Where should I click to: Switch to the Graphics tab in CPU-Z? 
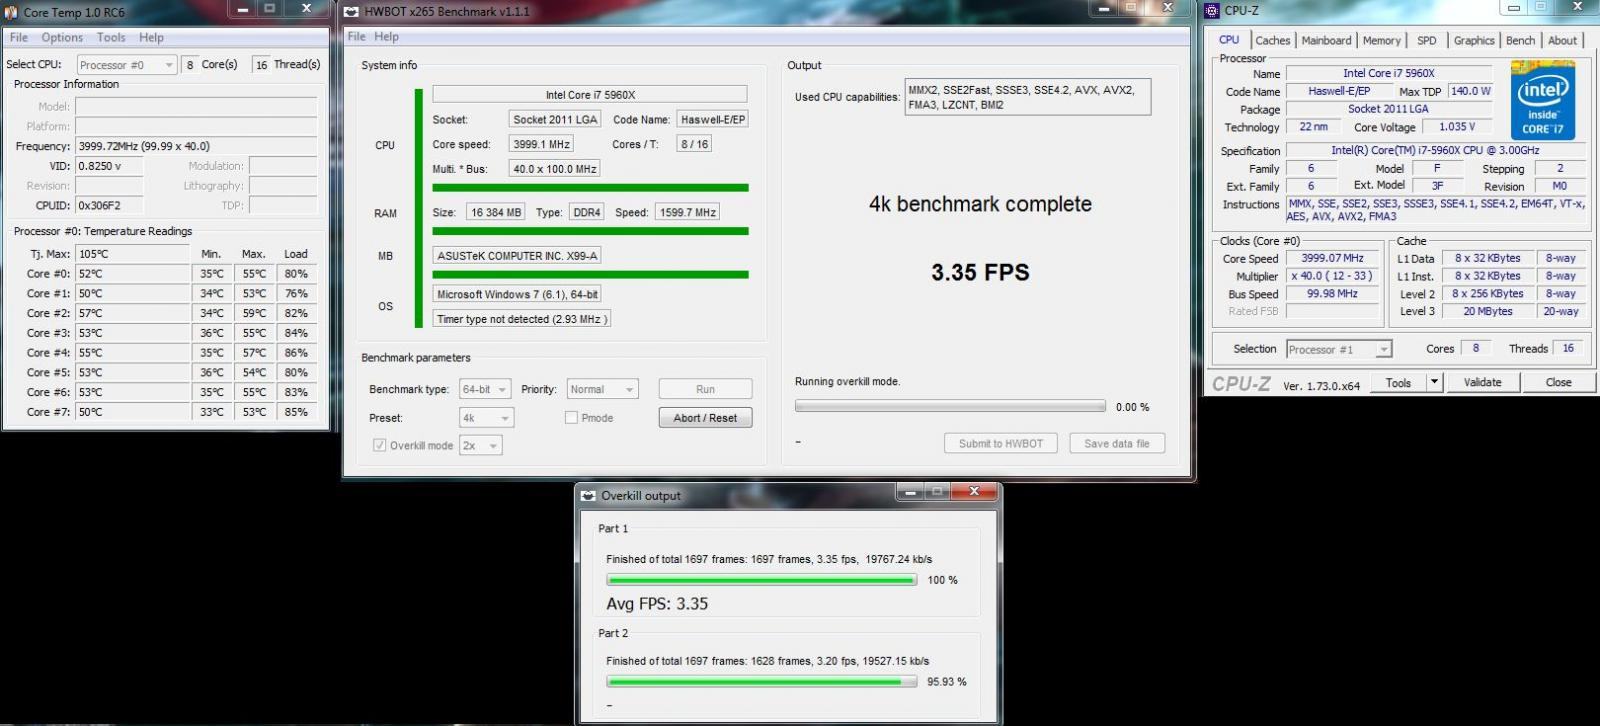click(1474, 40)
